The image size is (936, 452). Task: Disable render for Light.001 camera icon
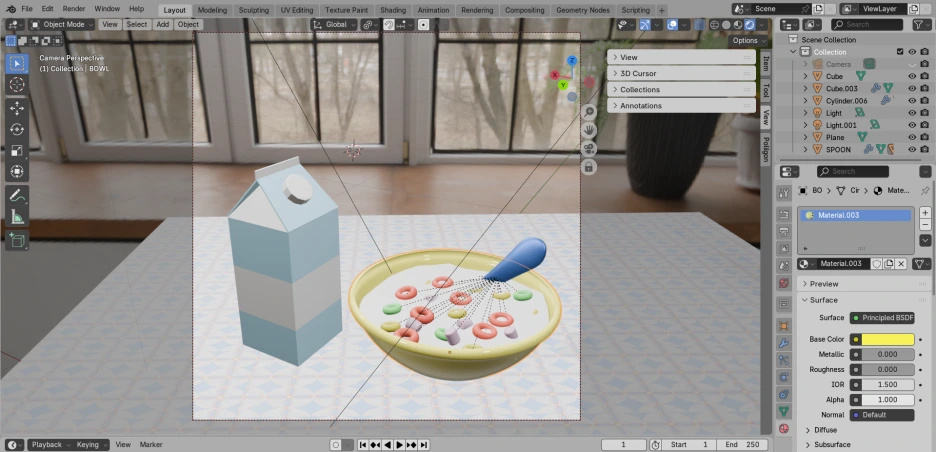(x=925, y=125)
